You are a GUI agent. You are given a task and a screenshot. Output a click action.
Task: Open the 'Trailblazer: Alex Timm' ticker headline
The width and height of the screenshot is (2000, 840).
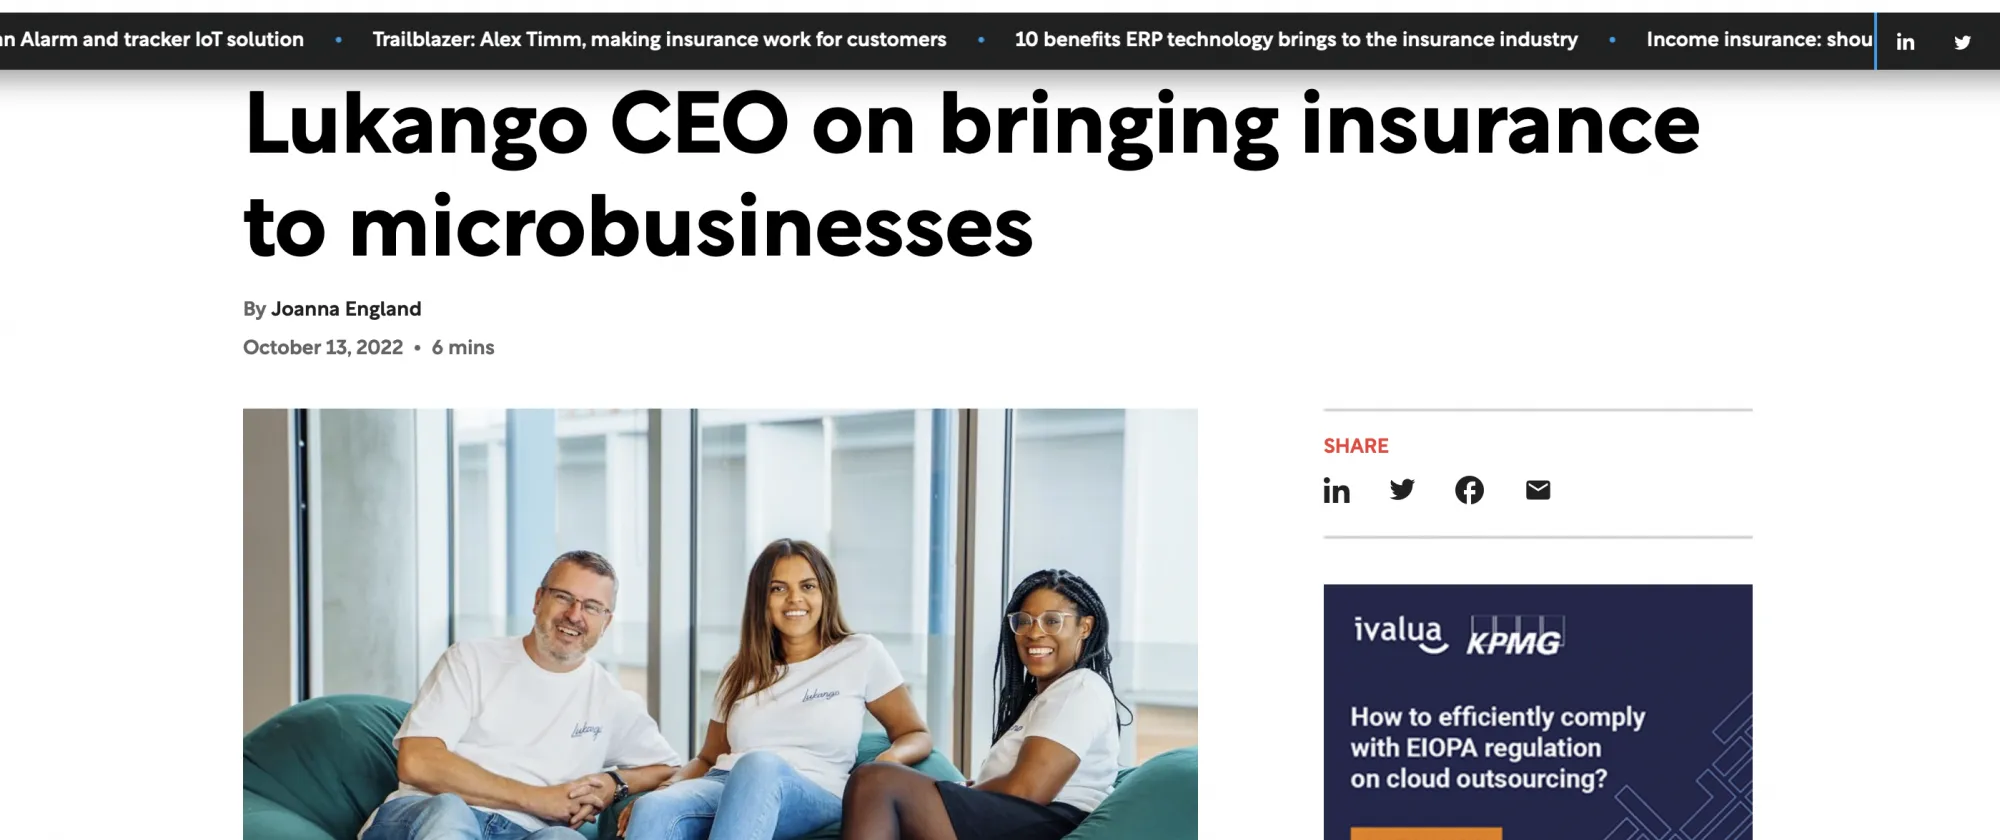660,40
